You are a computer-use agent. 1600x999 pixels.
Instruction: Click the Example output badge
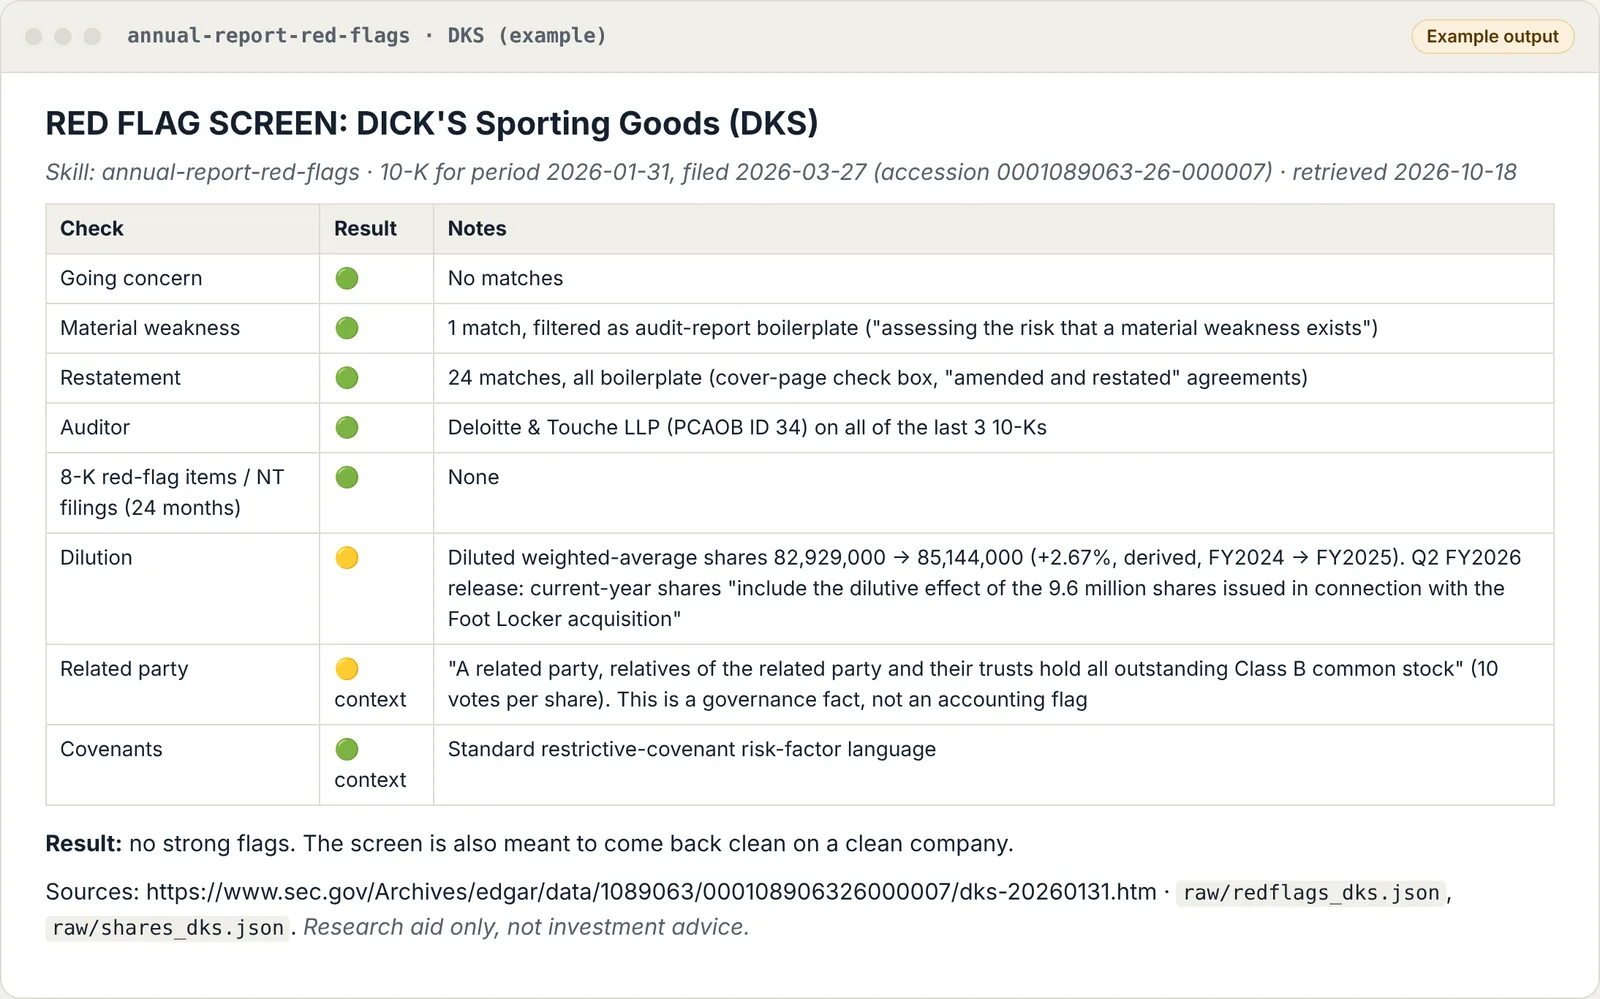pyautogui.click(x=1492, y=36)
